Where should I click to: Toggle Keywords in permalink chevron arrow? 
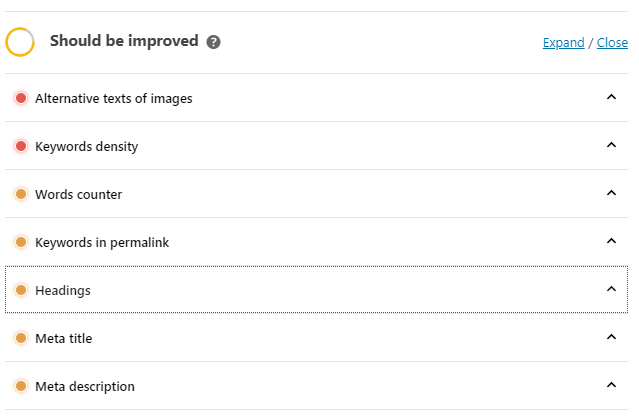611,241
